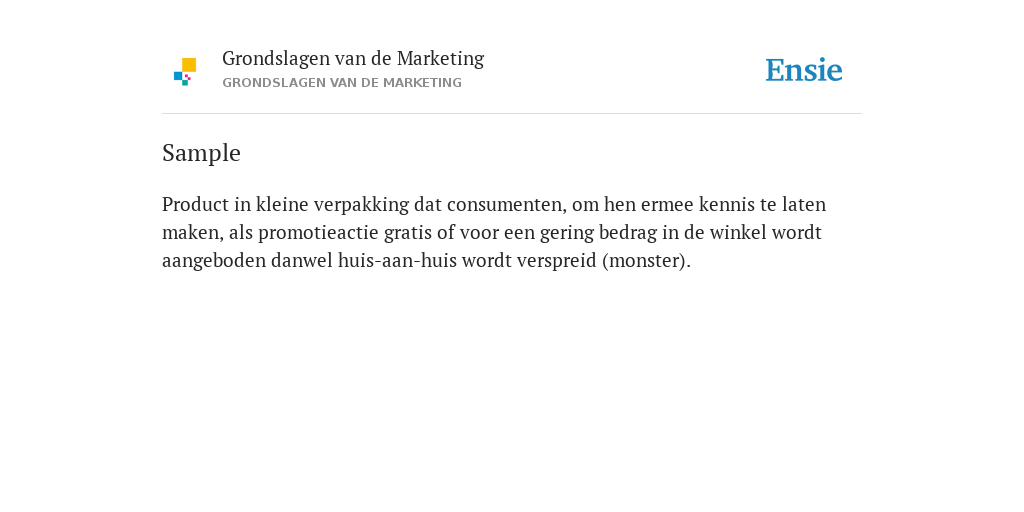Click the colorful squares logo icon
This screenshot has width=1024, height=512.
(x=185, y=72)
